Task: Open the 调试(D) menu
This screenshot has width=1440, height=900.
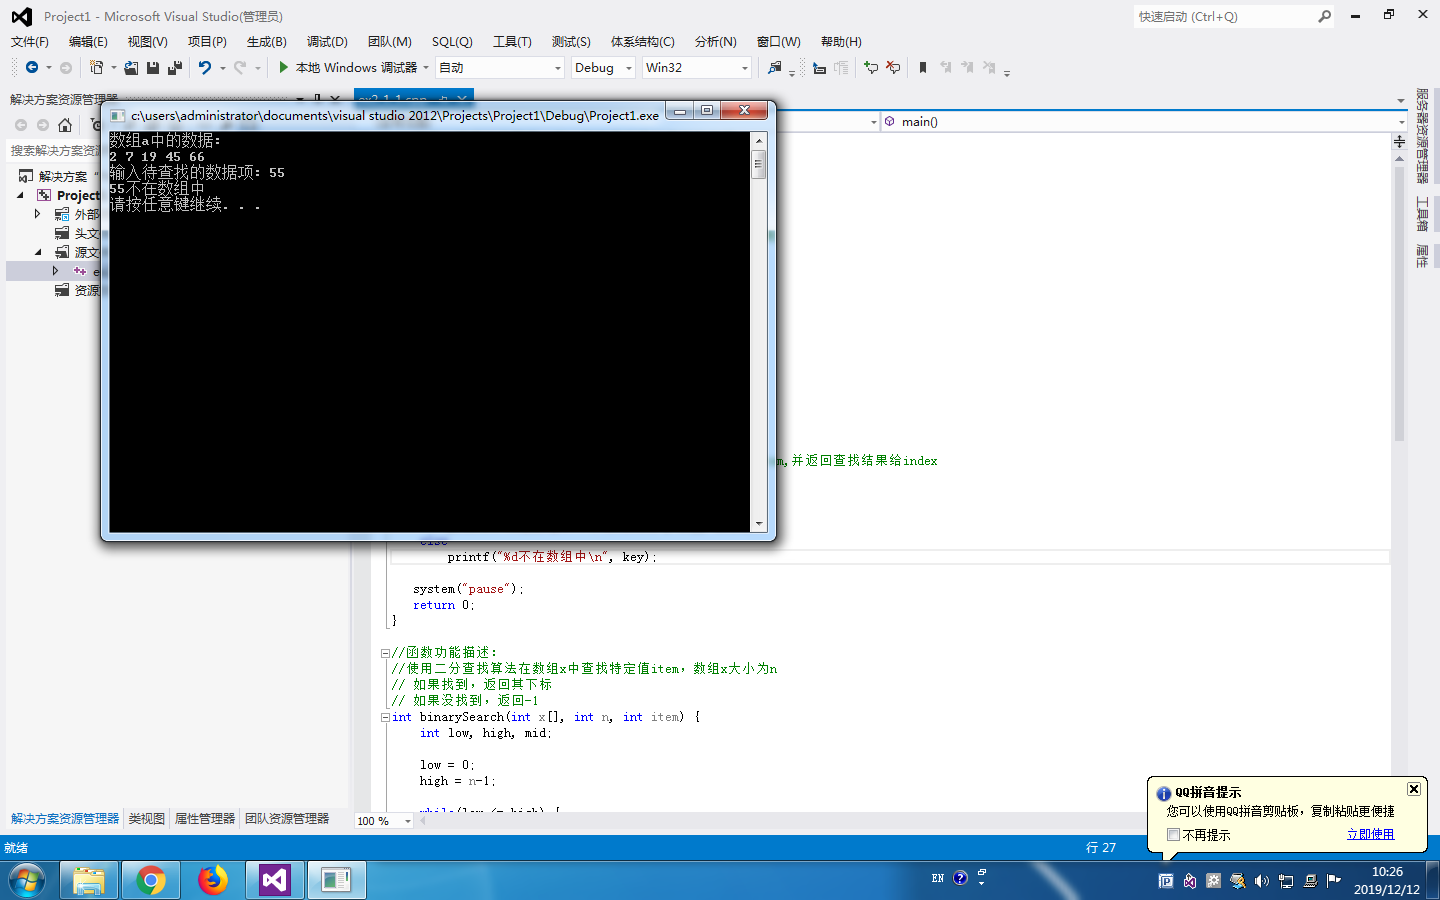Action: [x=327, y=42]
